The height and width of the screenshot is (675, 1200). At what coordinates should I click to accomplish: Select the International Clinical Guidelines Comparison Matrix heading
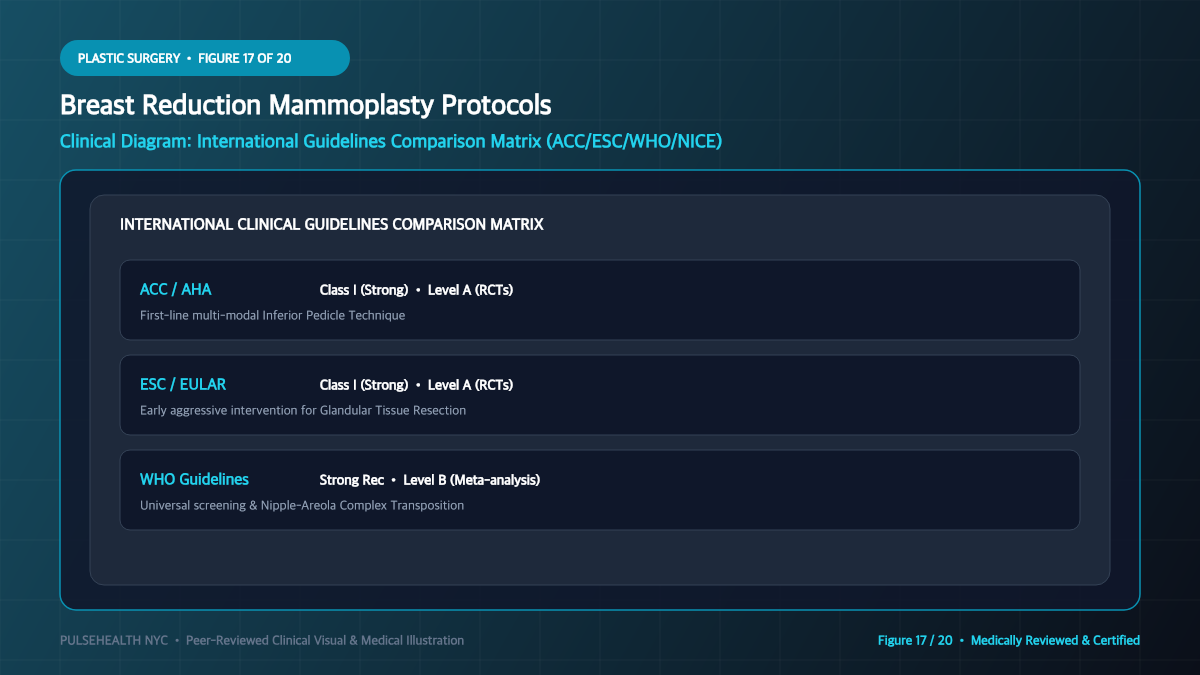332,224
